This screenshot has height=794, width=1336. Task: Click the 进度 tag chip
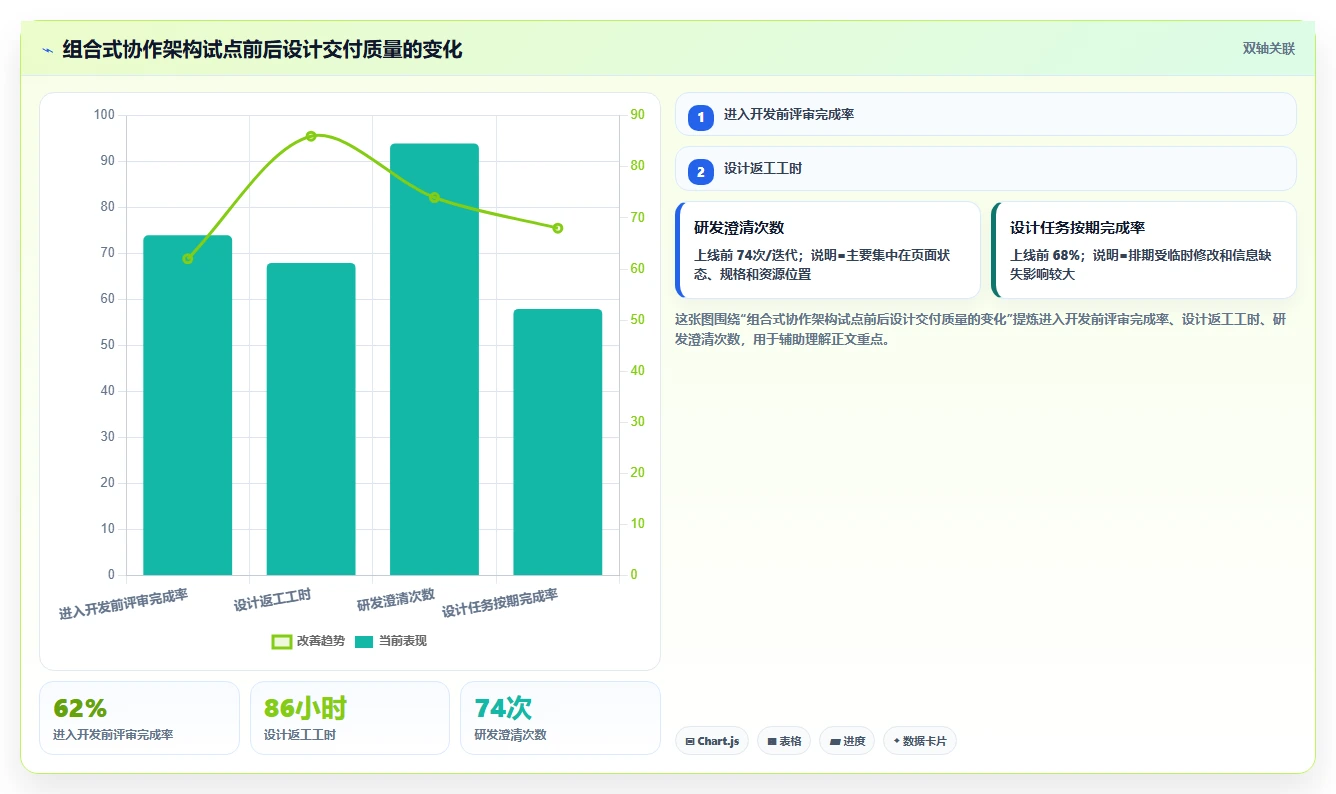pyautogui.click(x=847, y=741)
